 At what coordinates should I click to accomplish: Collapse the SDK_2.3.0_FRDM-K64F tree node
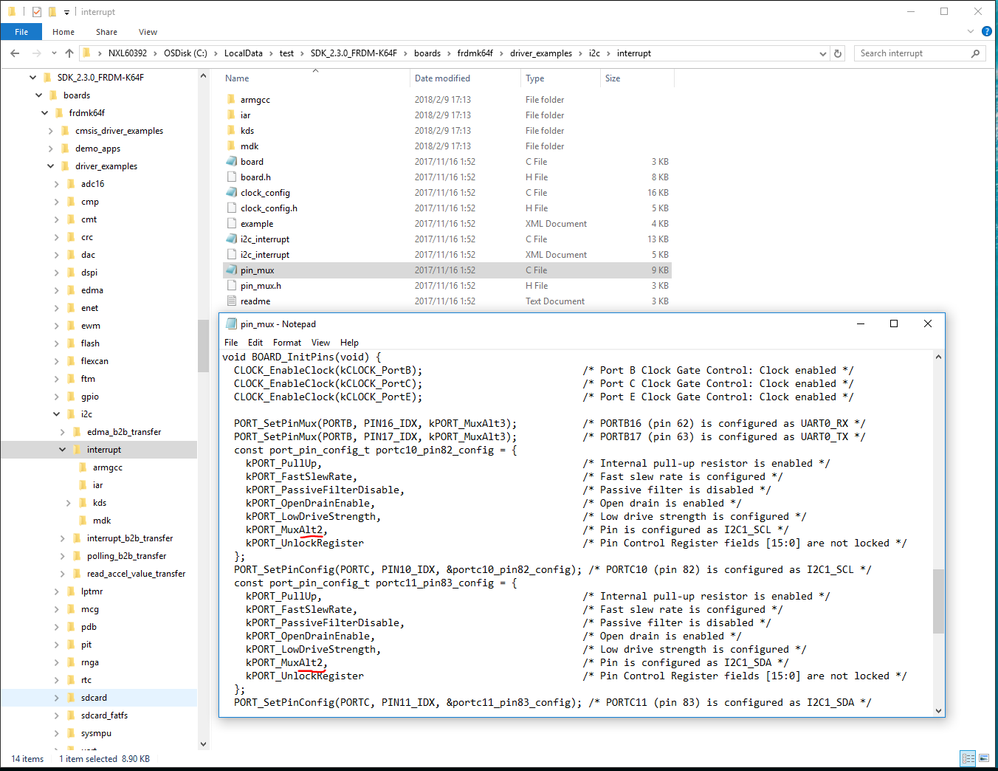tap(32, 77)
